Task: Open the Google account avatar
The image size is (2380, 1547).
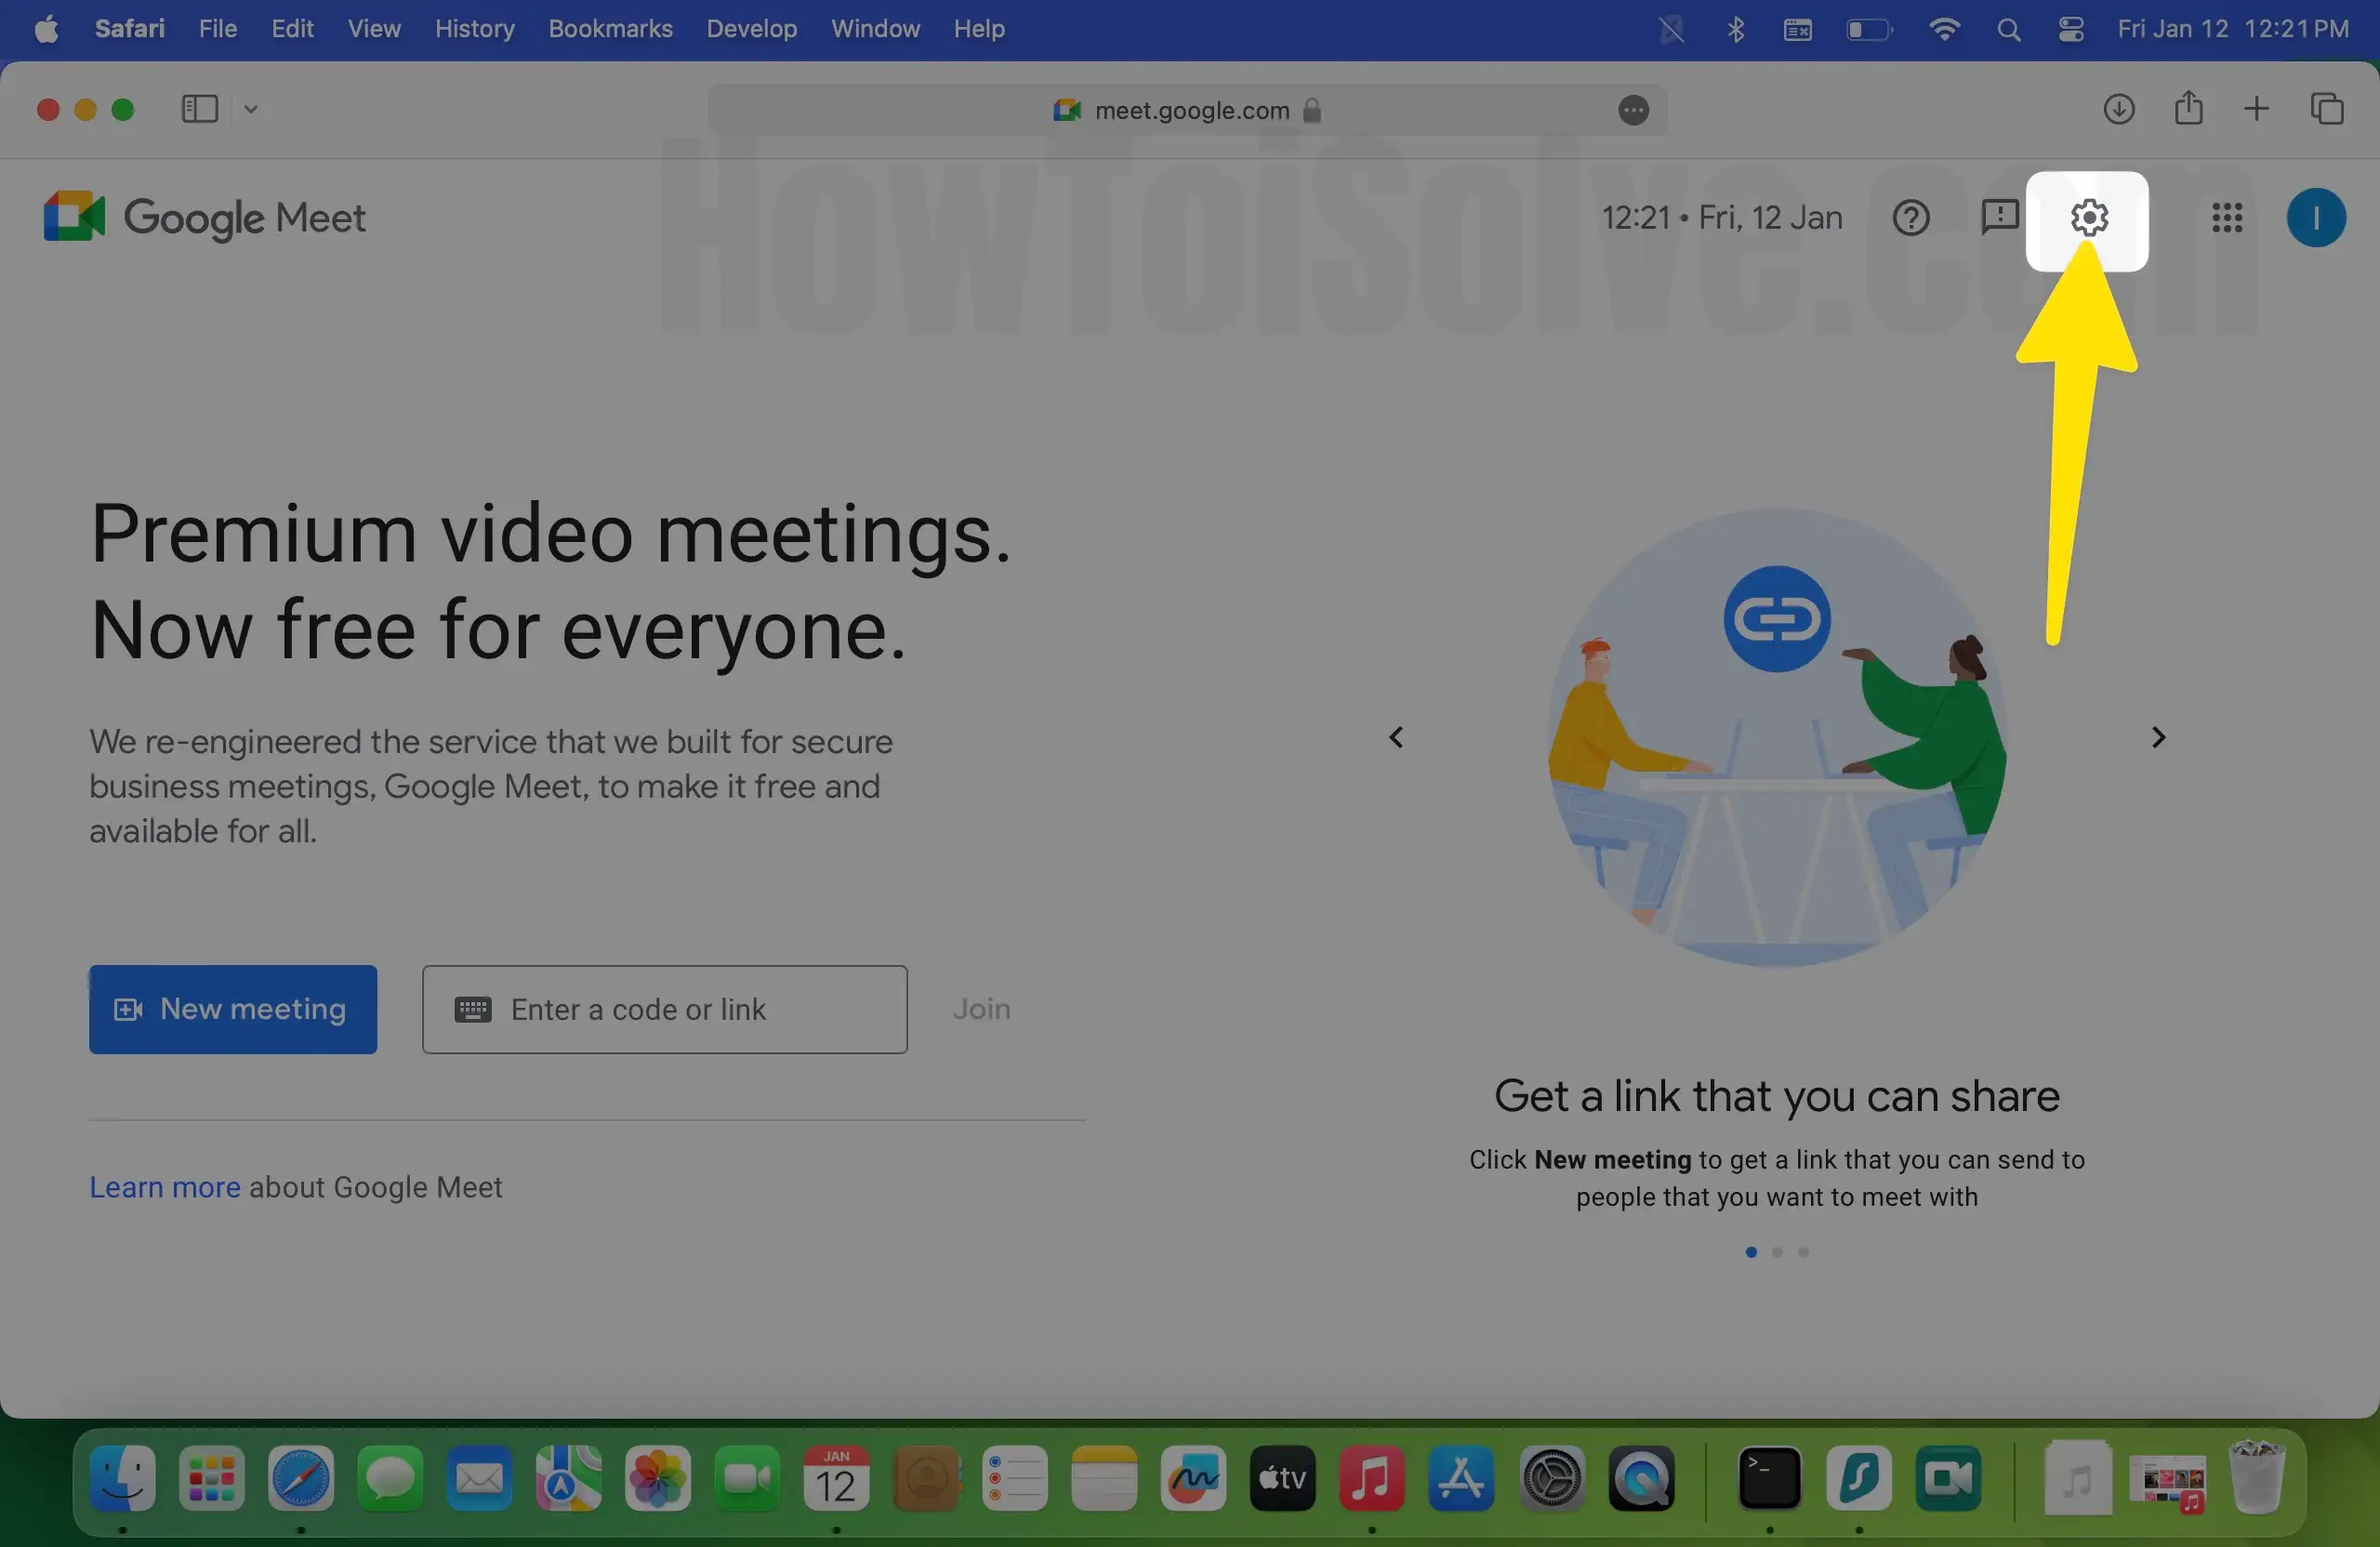Action: (x=2315, y=218)
